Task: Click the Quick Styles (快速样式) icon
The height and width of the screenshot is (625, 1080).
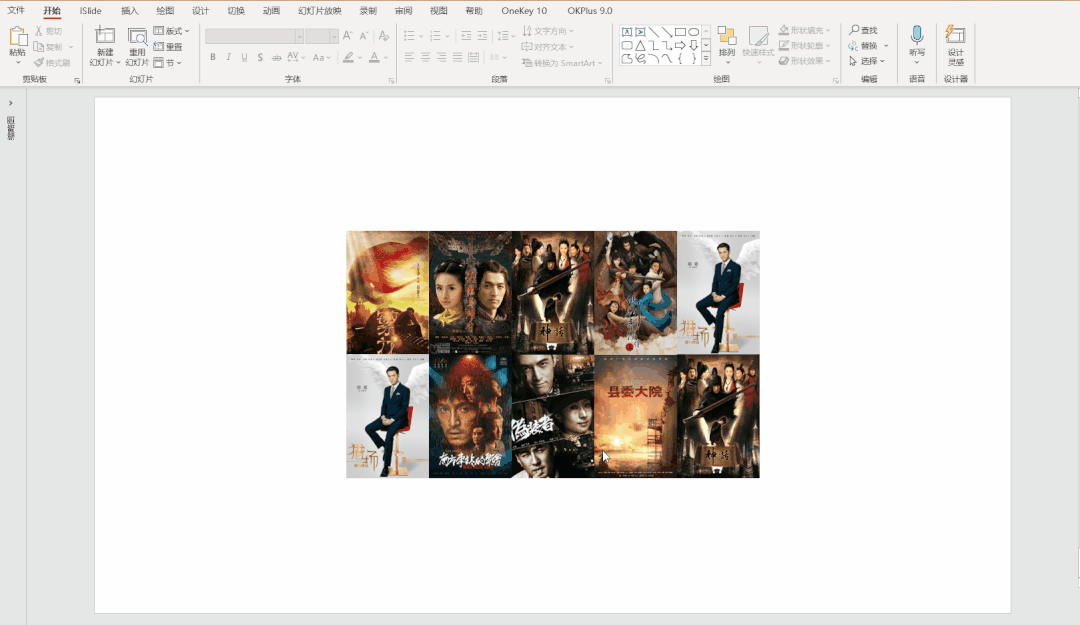Action: point(758,36)
